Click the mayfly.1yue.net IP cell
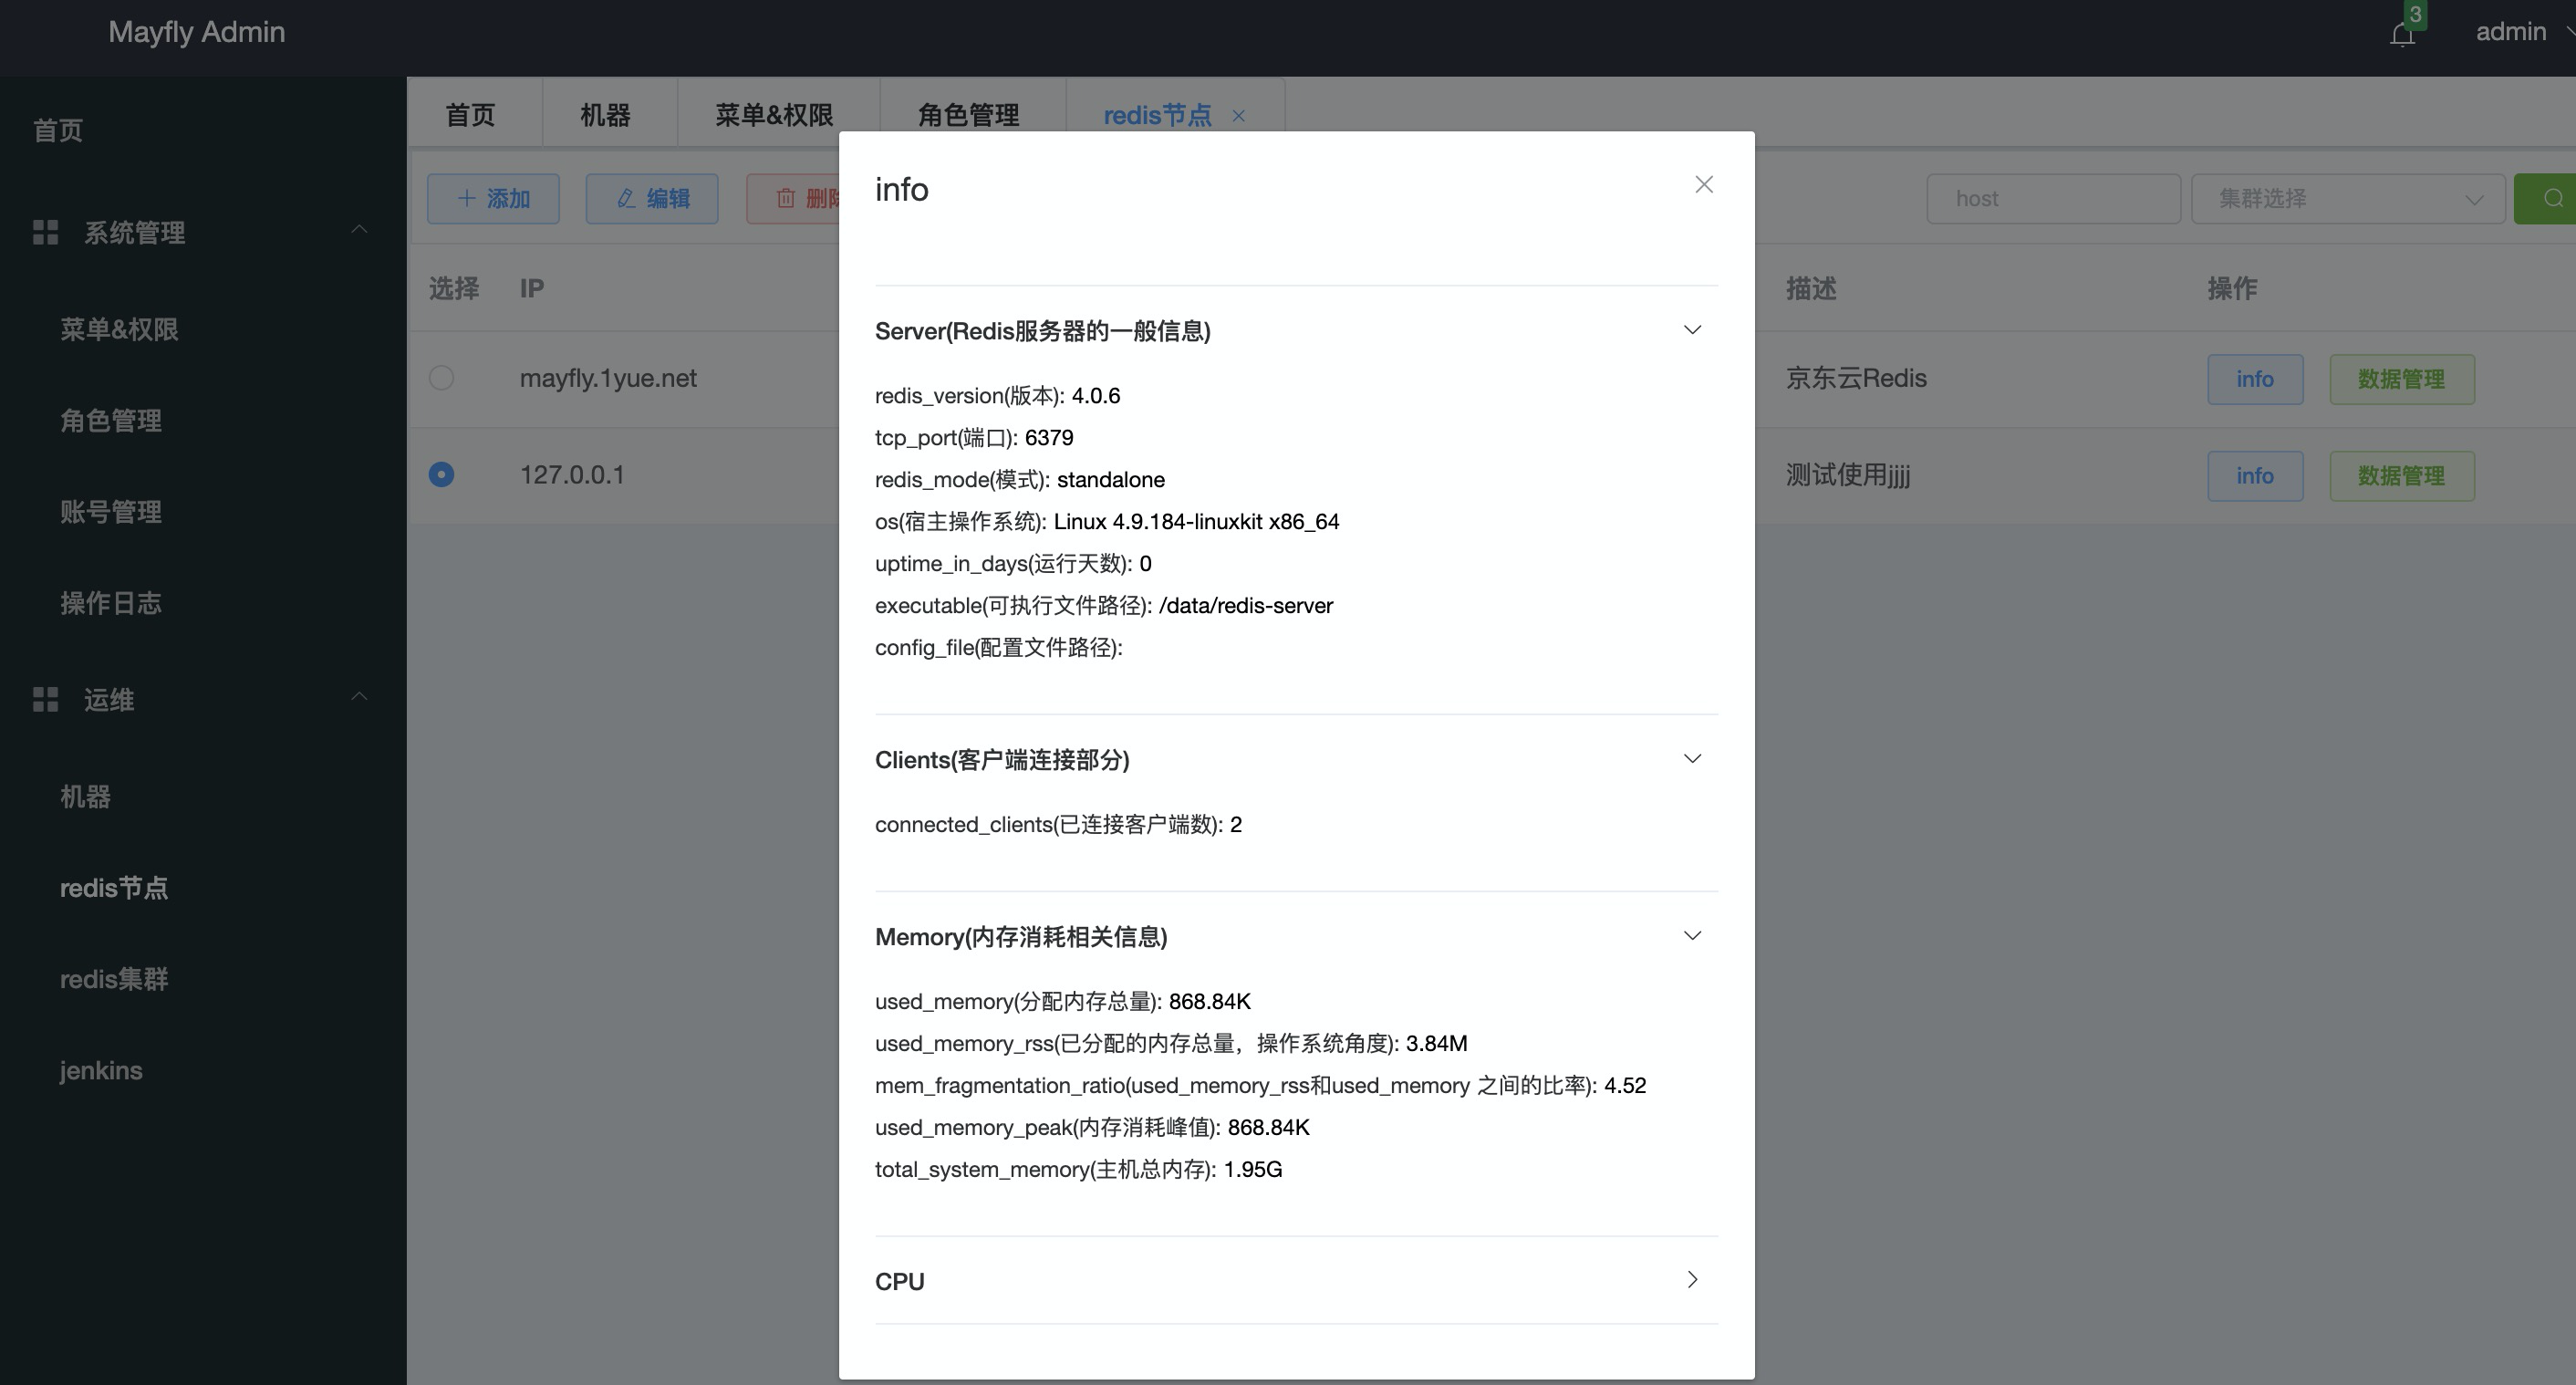This screenshot has height=1385, width=2576. click(x=608, y=378)
